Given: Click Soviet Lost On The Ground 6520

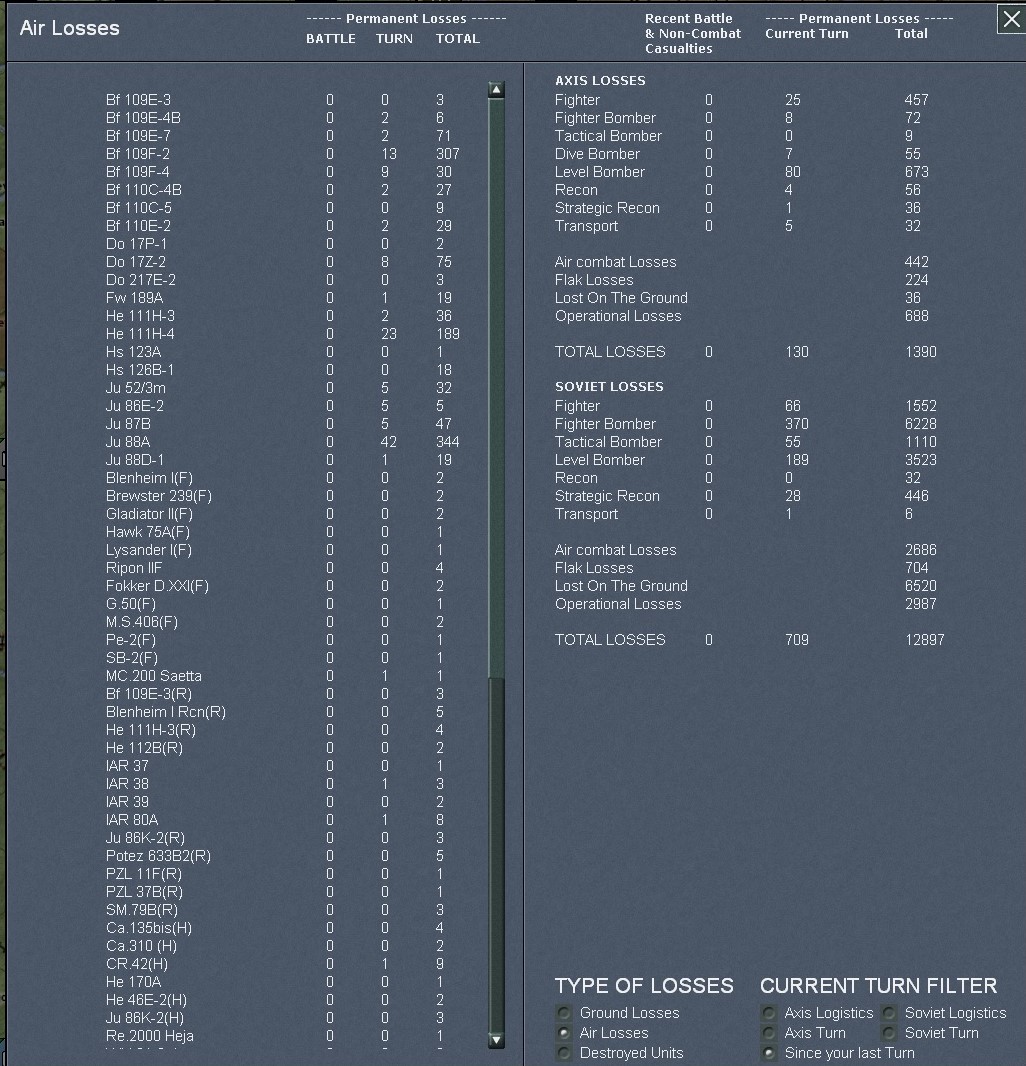Looking at the screenshot, I should click(921, 586).
